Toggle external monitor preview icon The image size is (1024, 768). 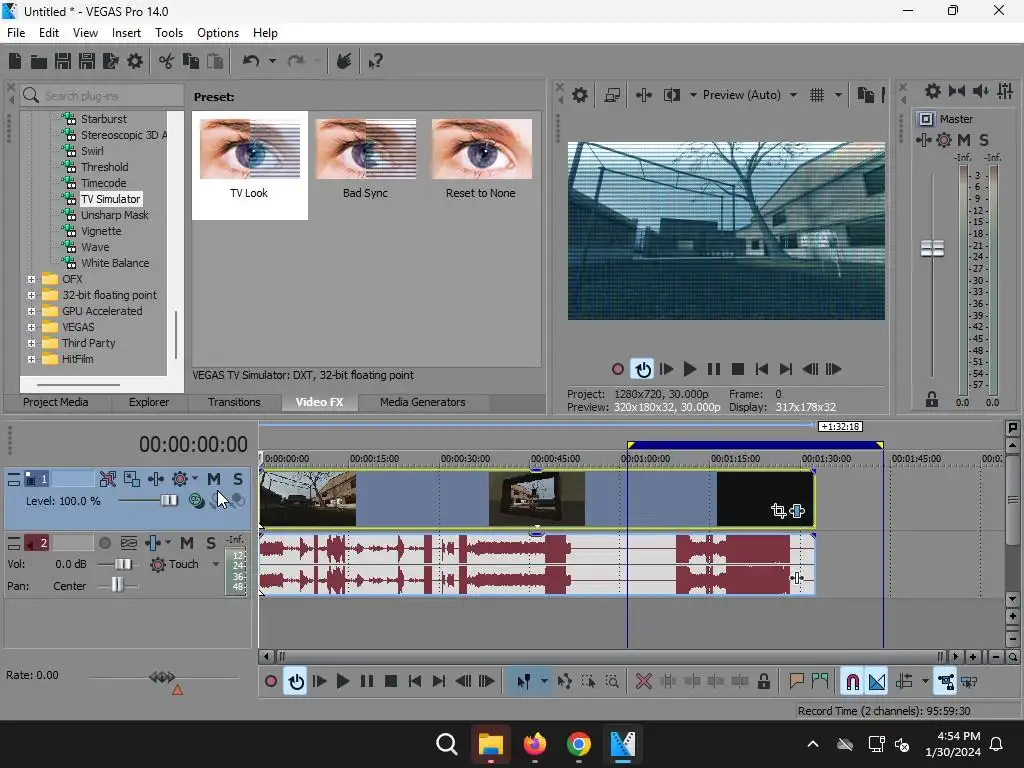click(612, 95)
